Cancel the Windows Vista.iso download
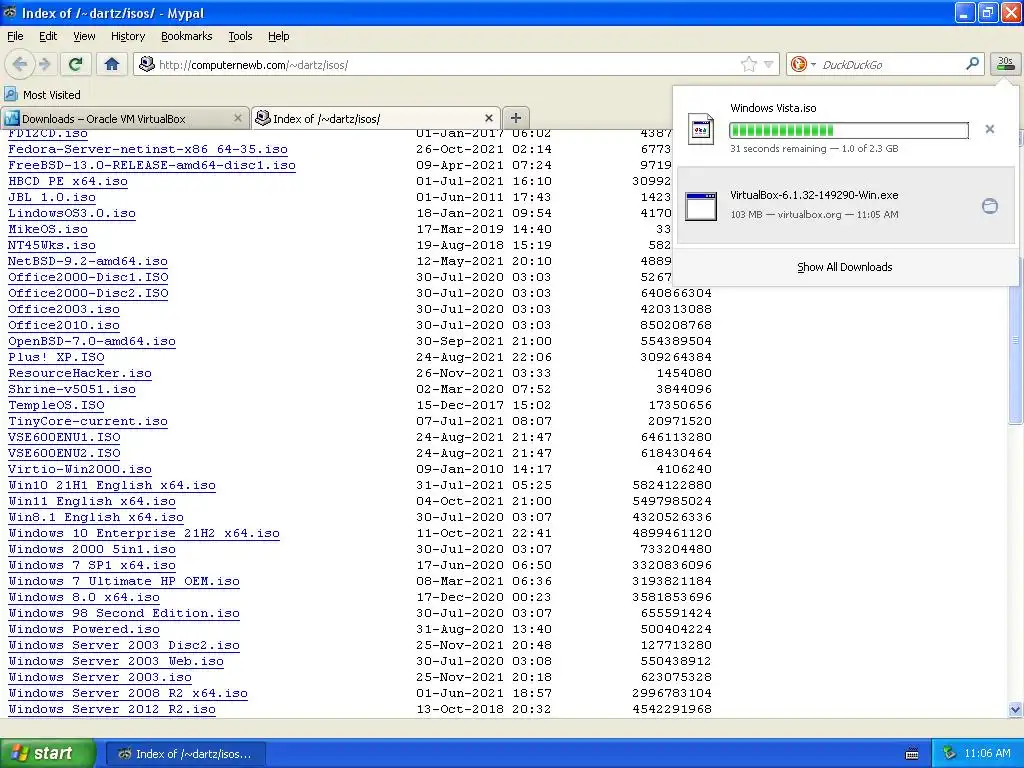 point(989,129)
